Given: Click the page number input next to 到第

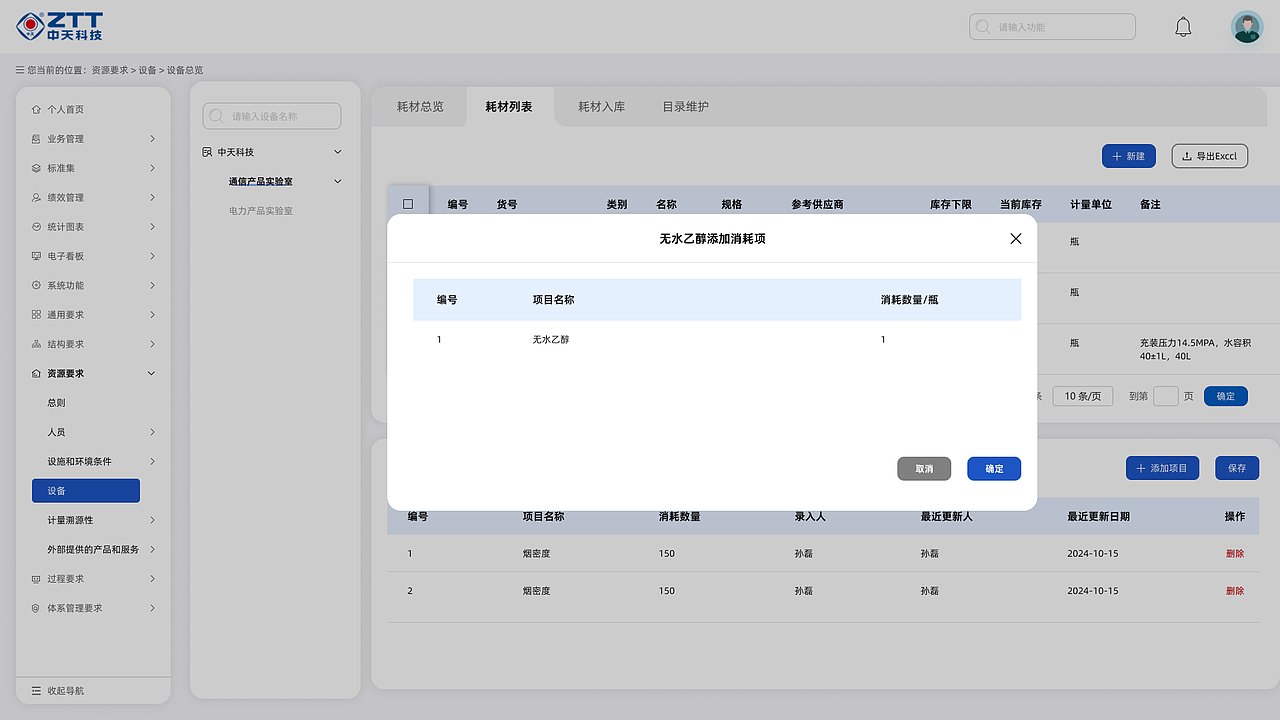Looking at the screenshot, I should pyautogui.click(x=1166, y=396).
